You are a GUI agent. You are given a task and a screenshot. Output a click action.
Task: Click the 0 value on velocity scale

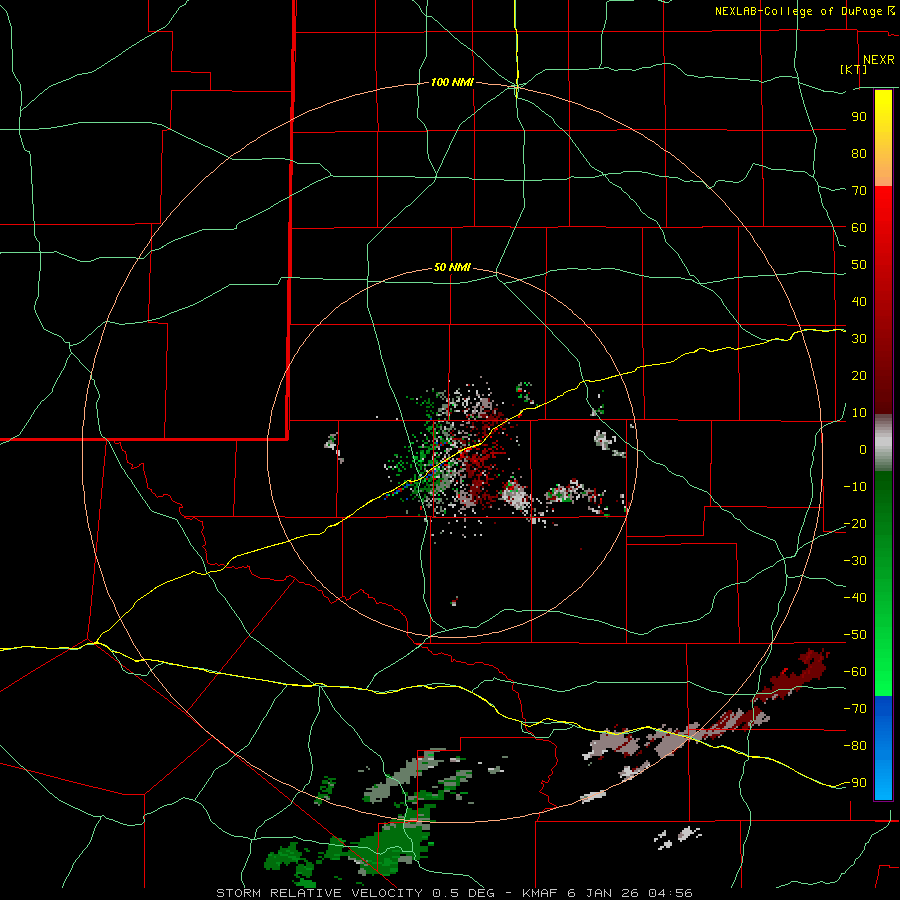863,449
